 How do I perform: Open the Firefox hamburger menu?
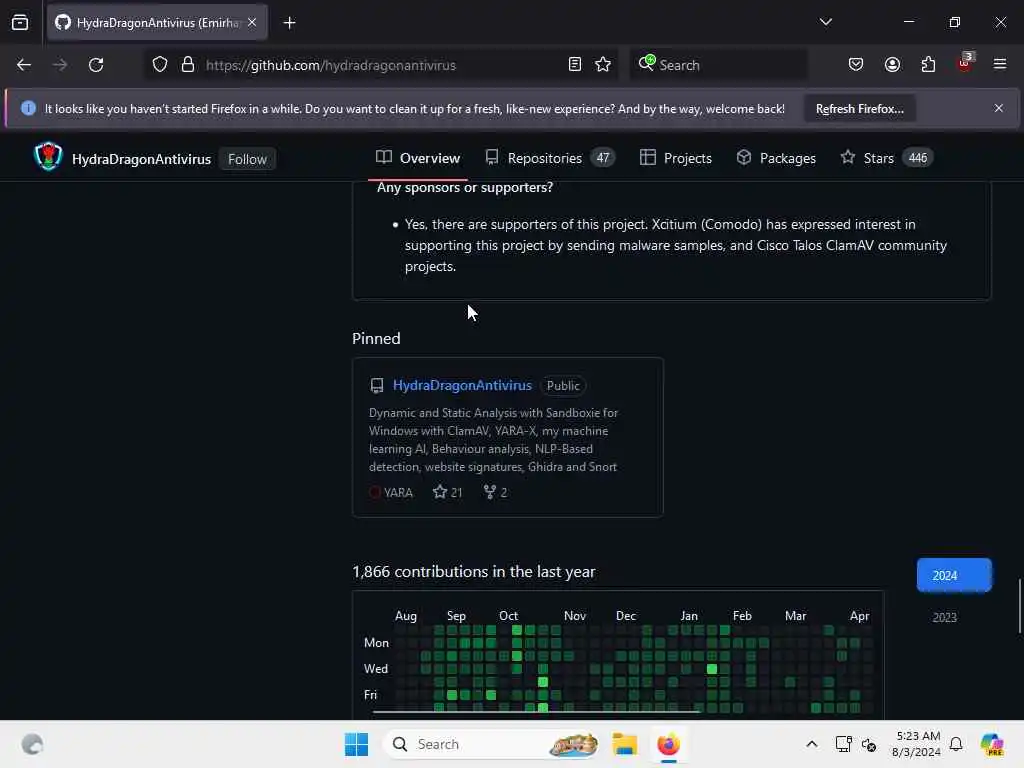(999, 64)
